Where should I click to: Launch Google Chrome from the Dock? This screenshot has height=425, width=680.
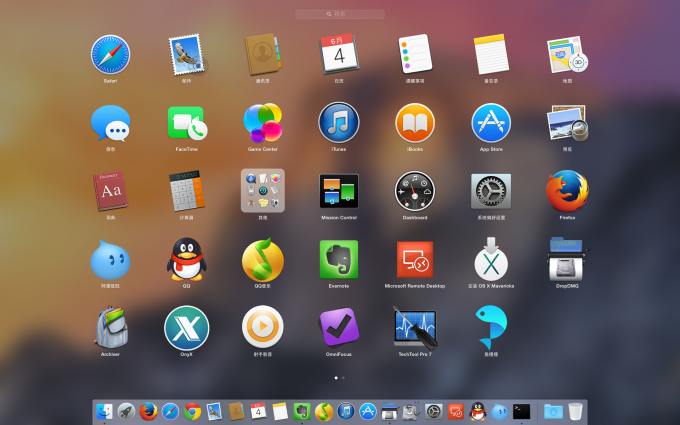192,411
